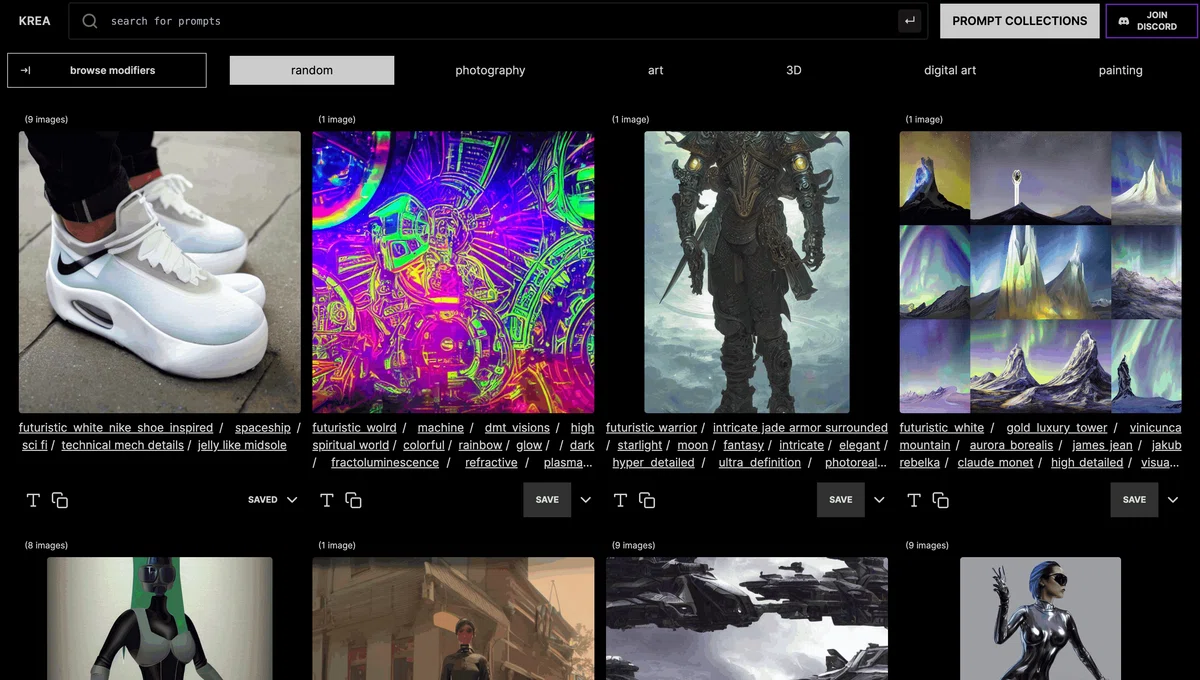Save the gold luxury tower prompt
The width and height of the screenshot is (1200, 680).
(1134, 500)
